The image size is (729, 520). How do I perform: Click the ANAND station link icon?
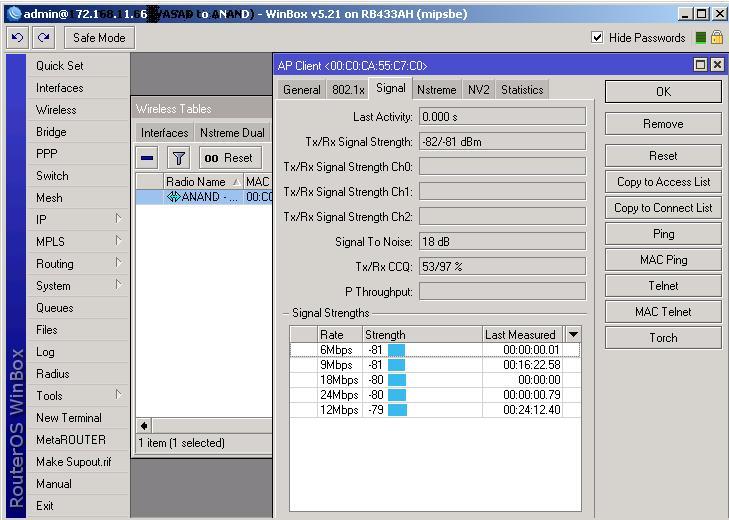click(x=173, y=197)
